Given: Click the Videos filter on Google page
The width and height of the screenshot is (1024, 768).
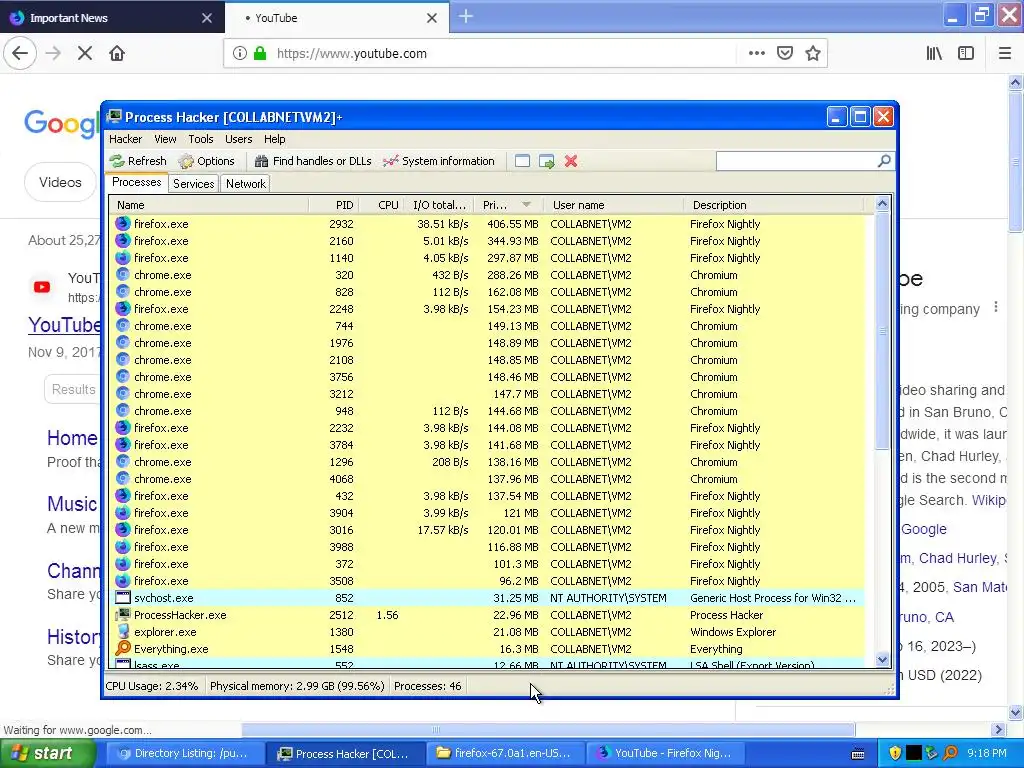Looking at the screenshot, I should coord(60,182).
